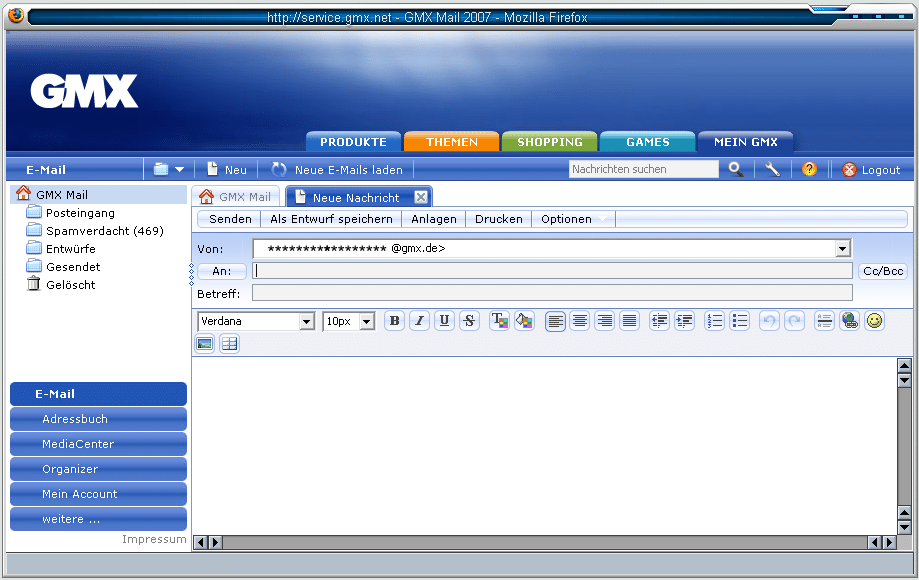This screenshot has width=919, height=580.
Task: Click inside the message body area
Action: [x=544, y=446]
